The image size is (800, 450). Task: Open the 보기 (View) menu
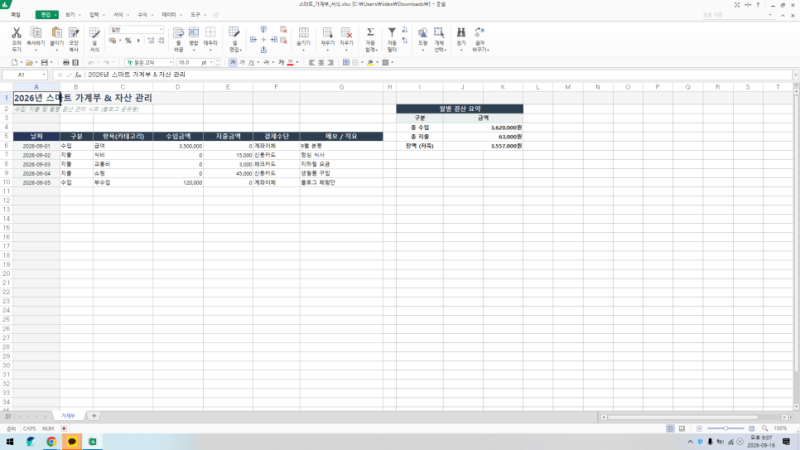[70, 15]
